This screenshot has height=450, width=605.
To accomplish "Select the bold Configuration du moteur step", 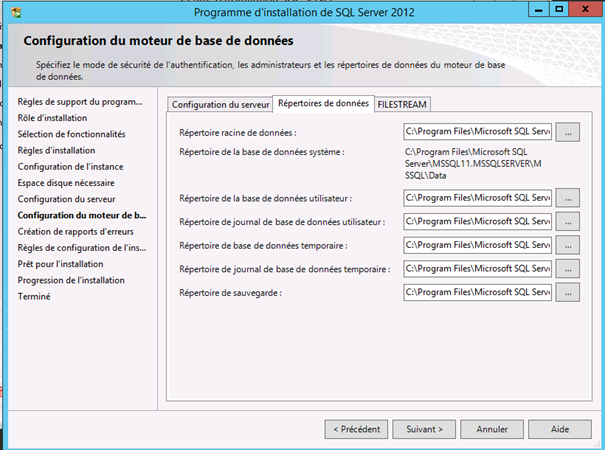I will point(82,215).
